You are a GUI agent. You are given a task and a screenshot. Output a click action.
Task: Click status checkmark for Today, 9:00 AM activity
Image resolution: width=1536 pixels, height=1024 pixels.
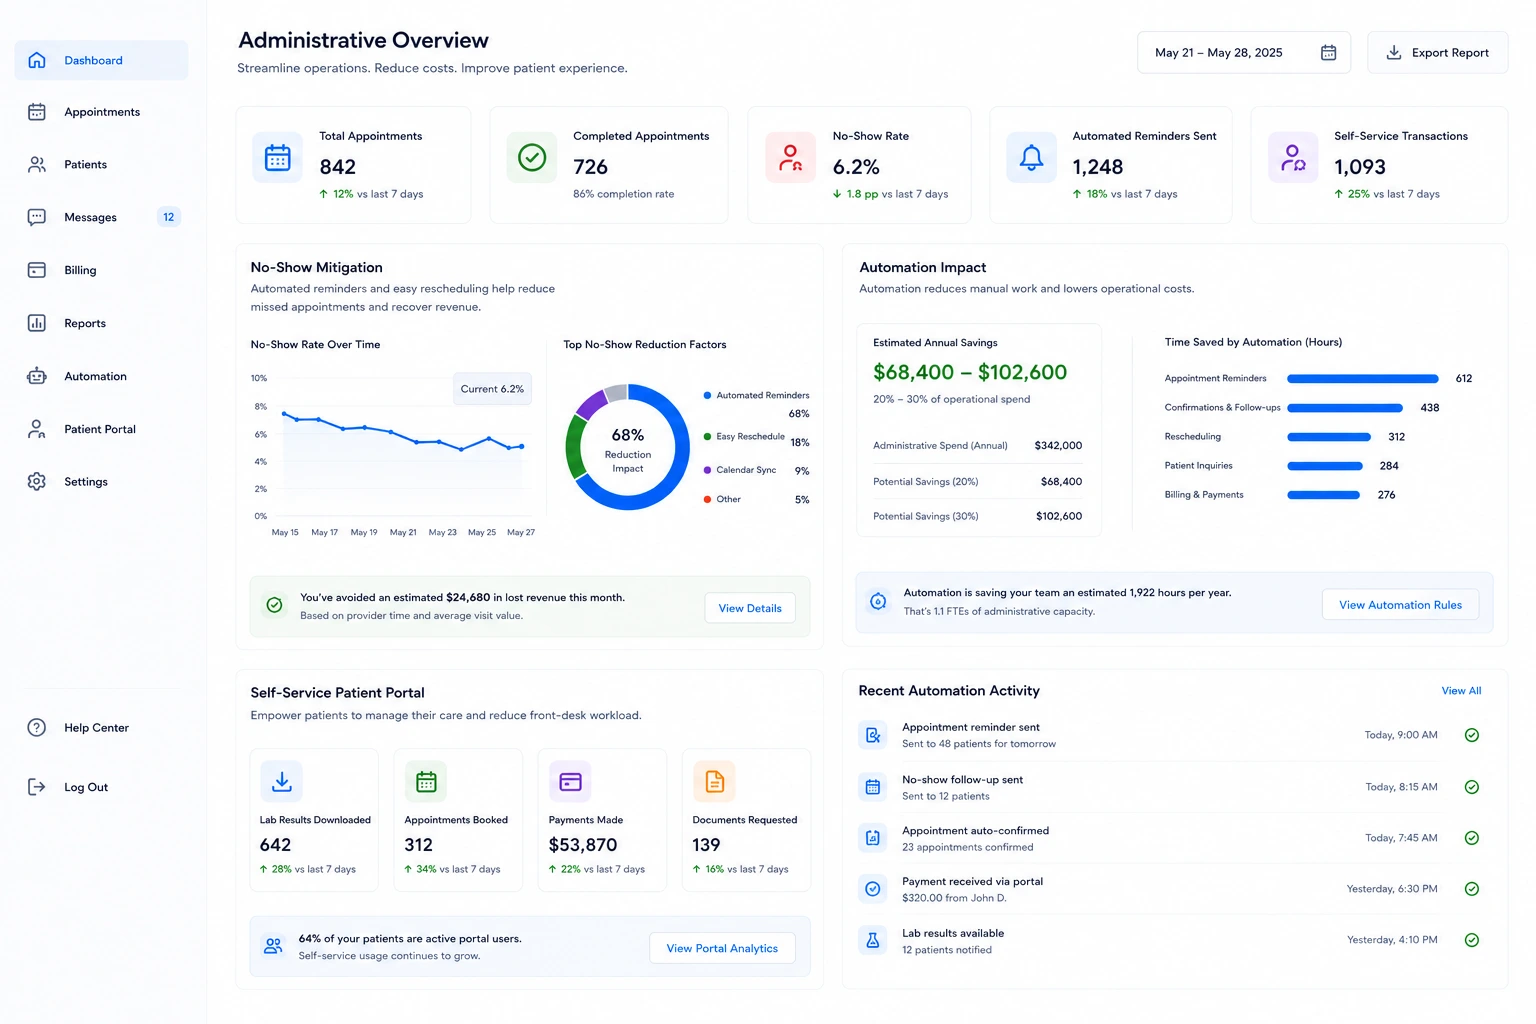click(1472, 735)
